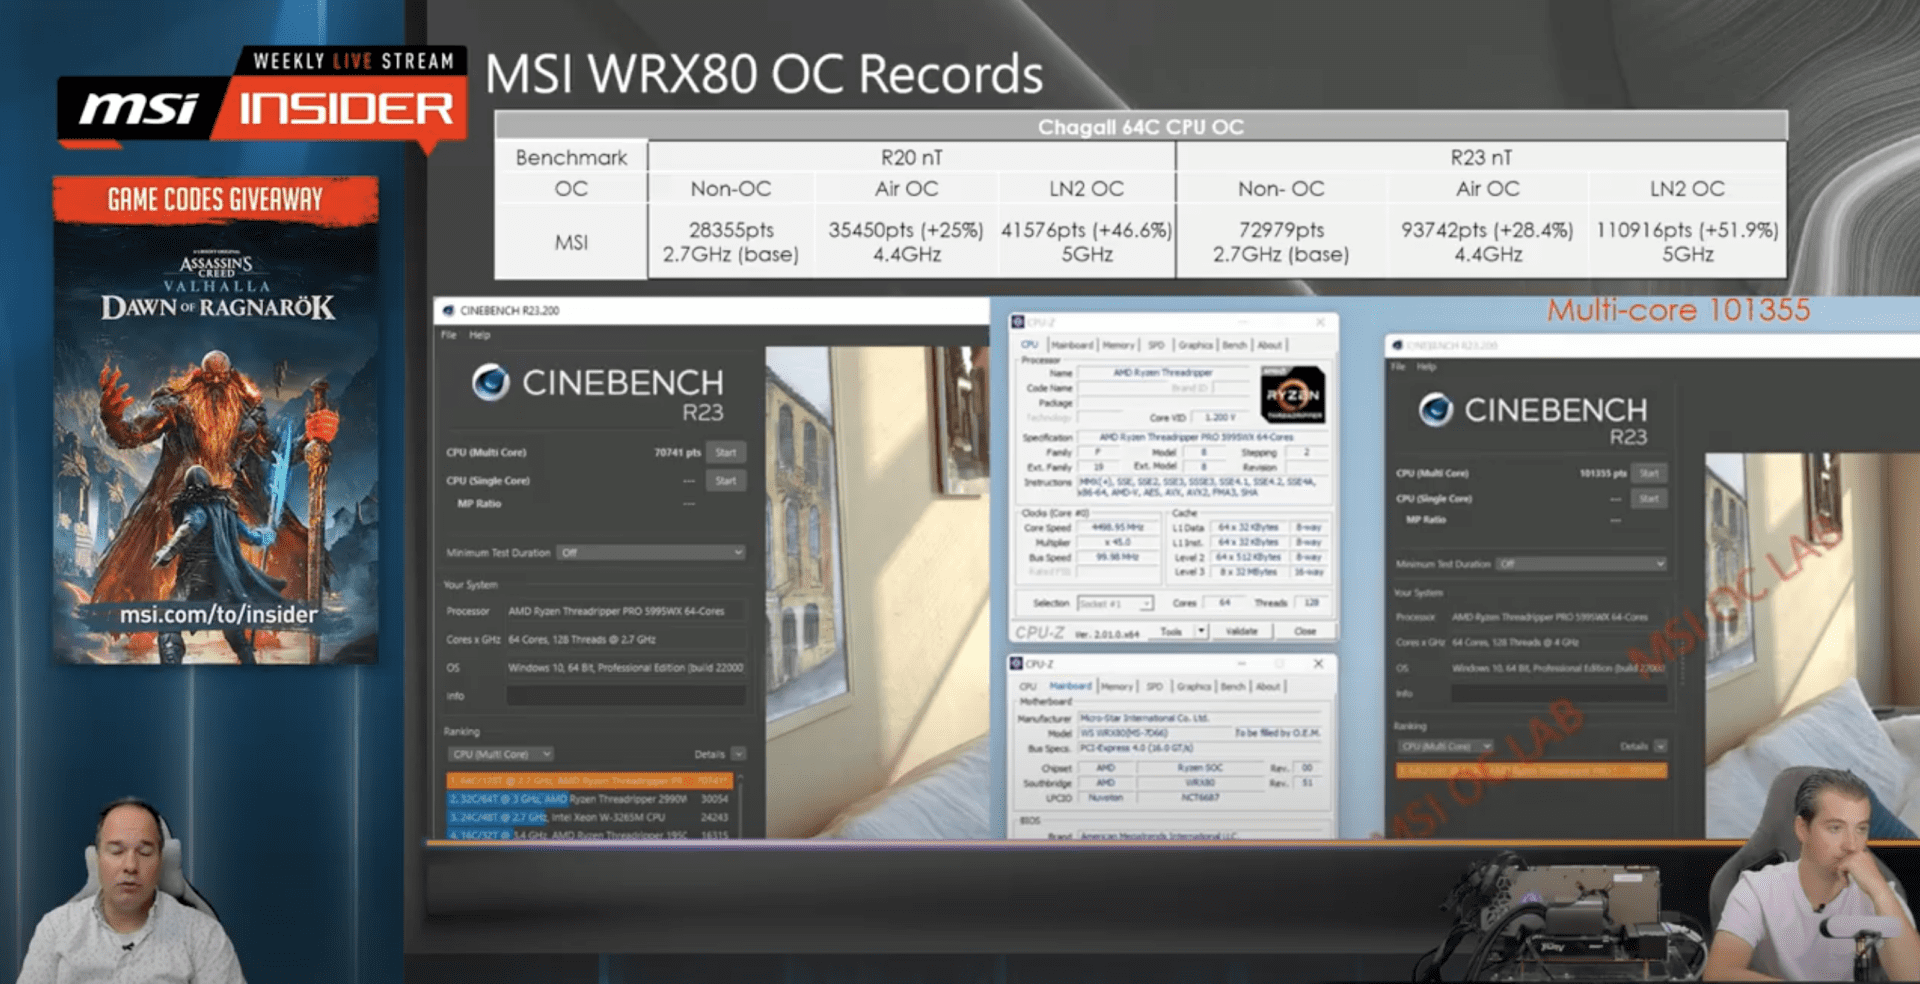The width and height of the screenshot is (1920, 984).
Task: Click R23 LN2 OC 110916pts table cell
Action: (1687, 242)
